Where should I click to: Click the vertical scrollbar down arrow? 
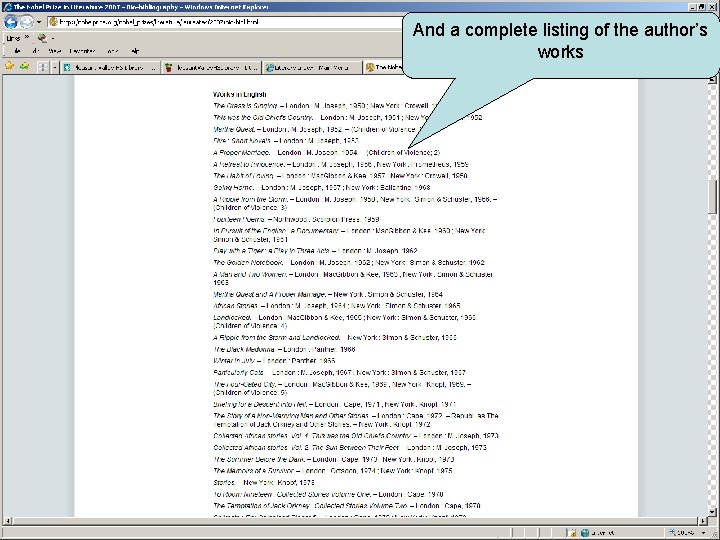pyautogui.click(x=712, y=511)
